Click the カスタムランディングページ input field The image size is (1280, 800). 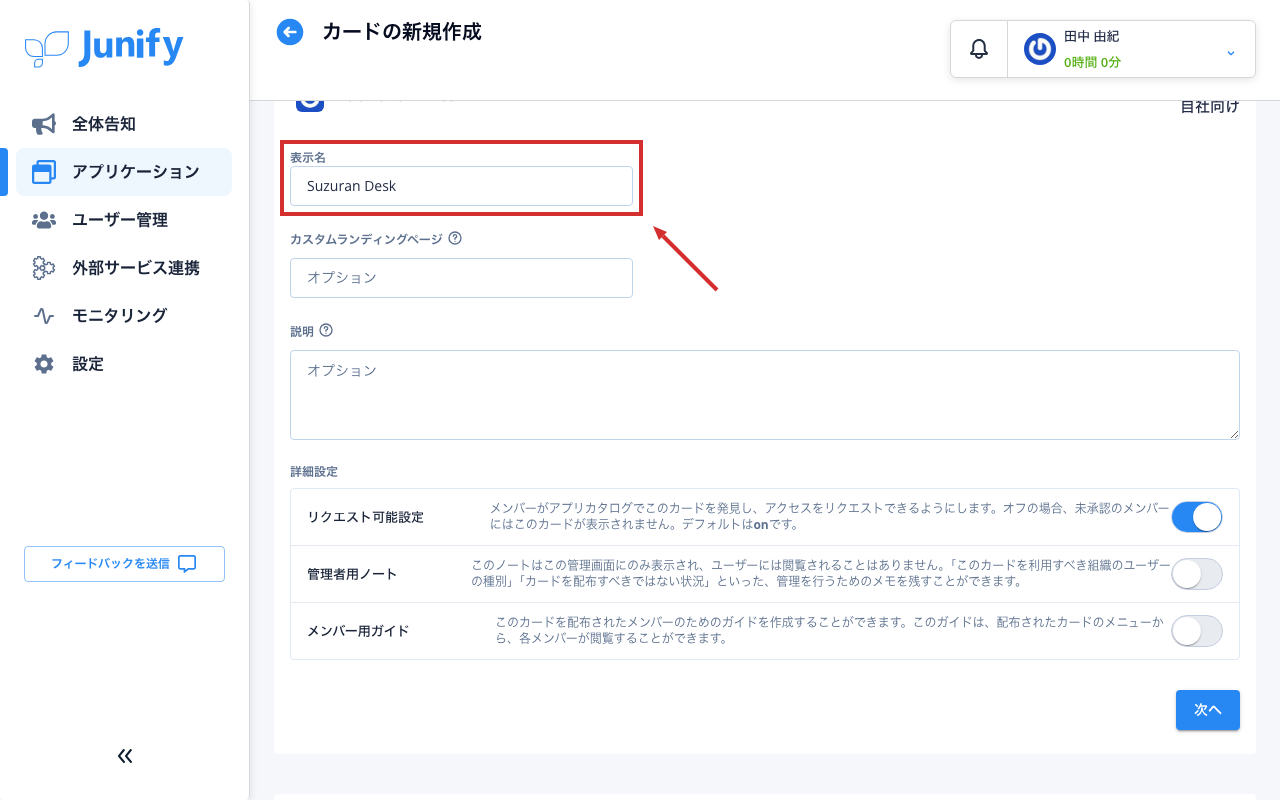click(x=461, y=278)
